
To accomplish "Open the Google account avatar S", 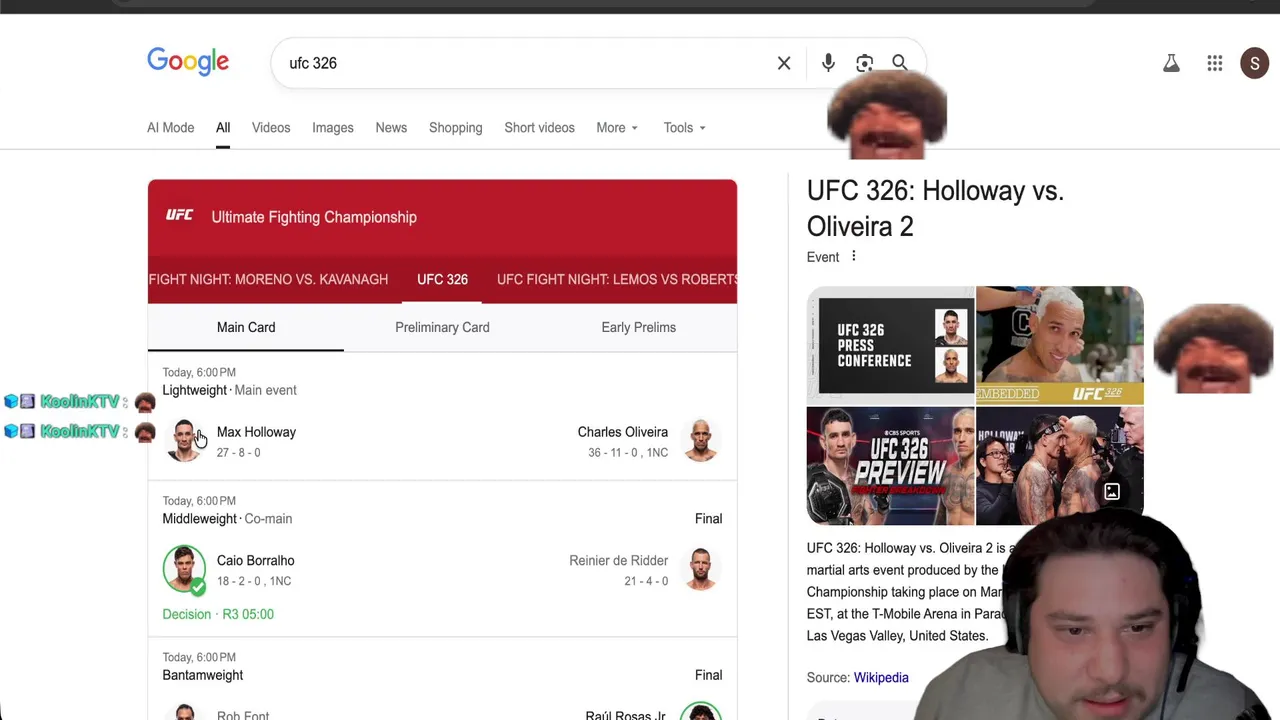I will pos(1255,63).
